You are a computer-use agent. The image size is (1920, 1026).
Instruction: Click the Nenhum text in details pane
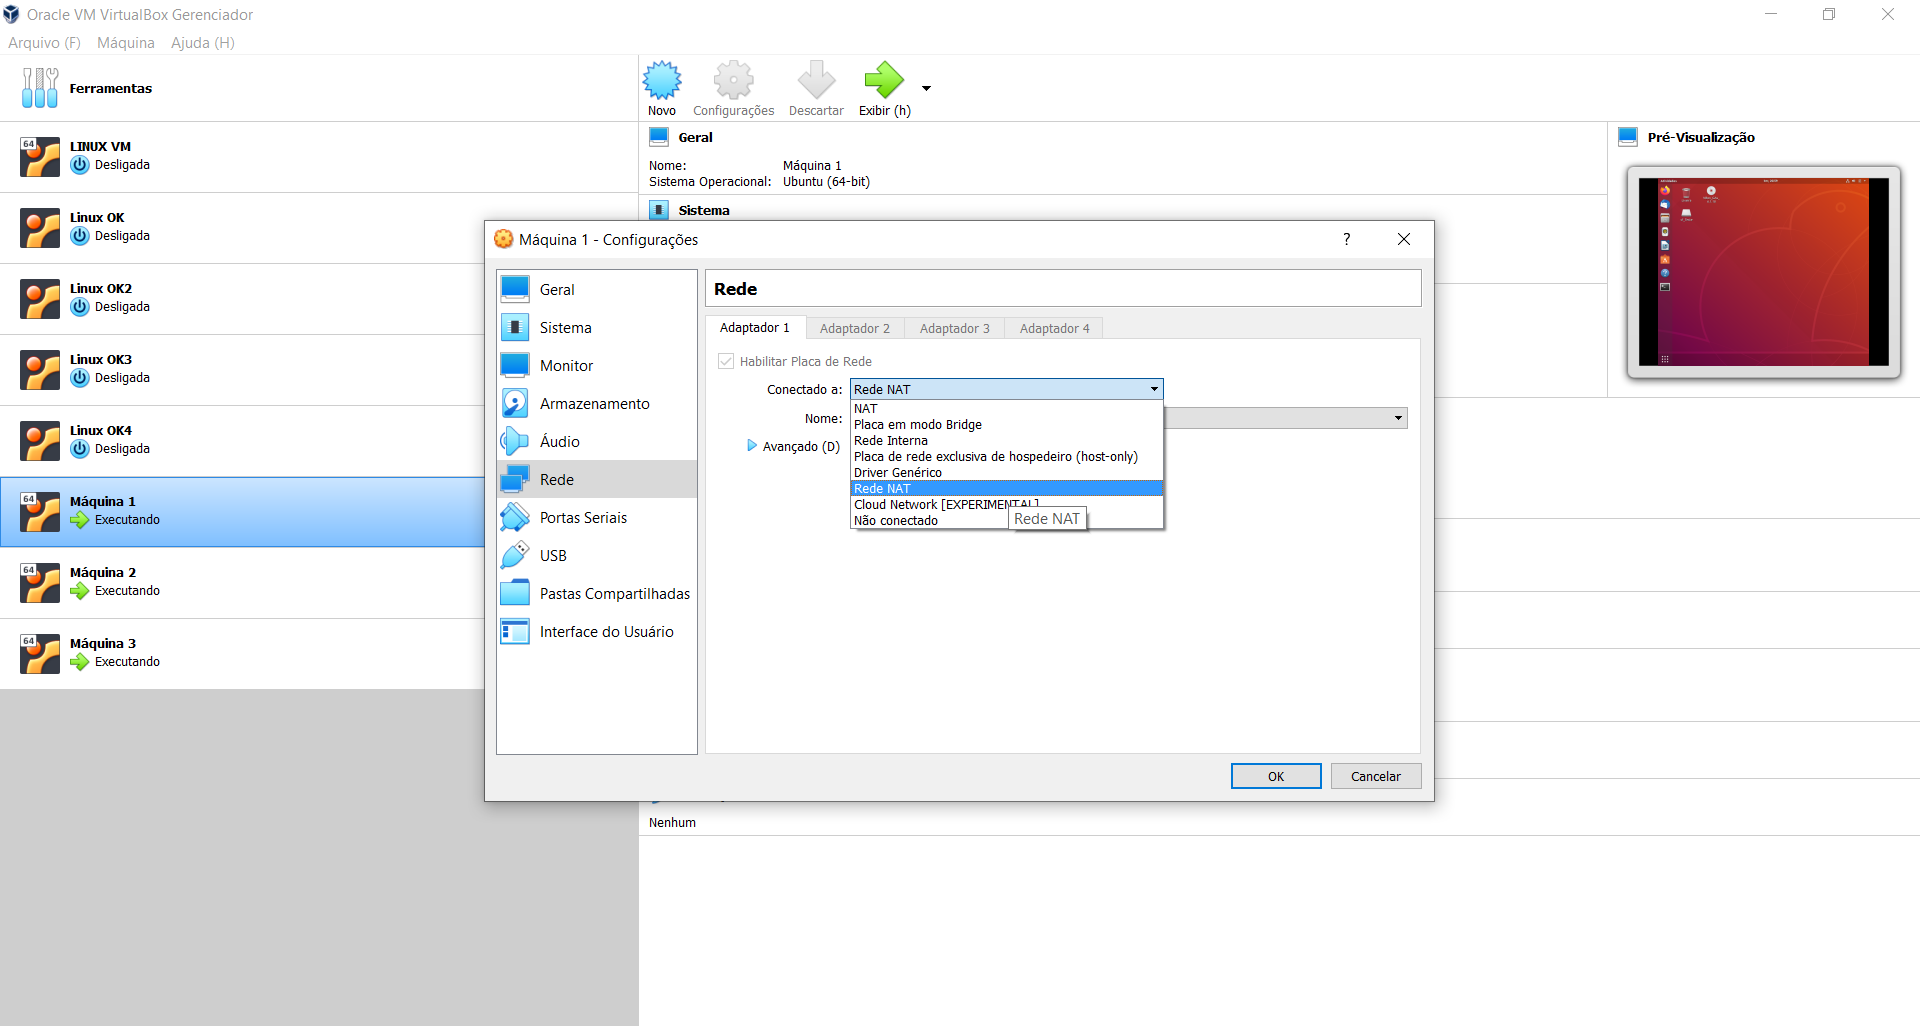[x=672, y=822]
